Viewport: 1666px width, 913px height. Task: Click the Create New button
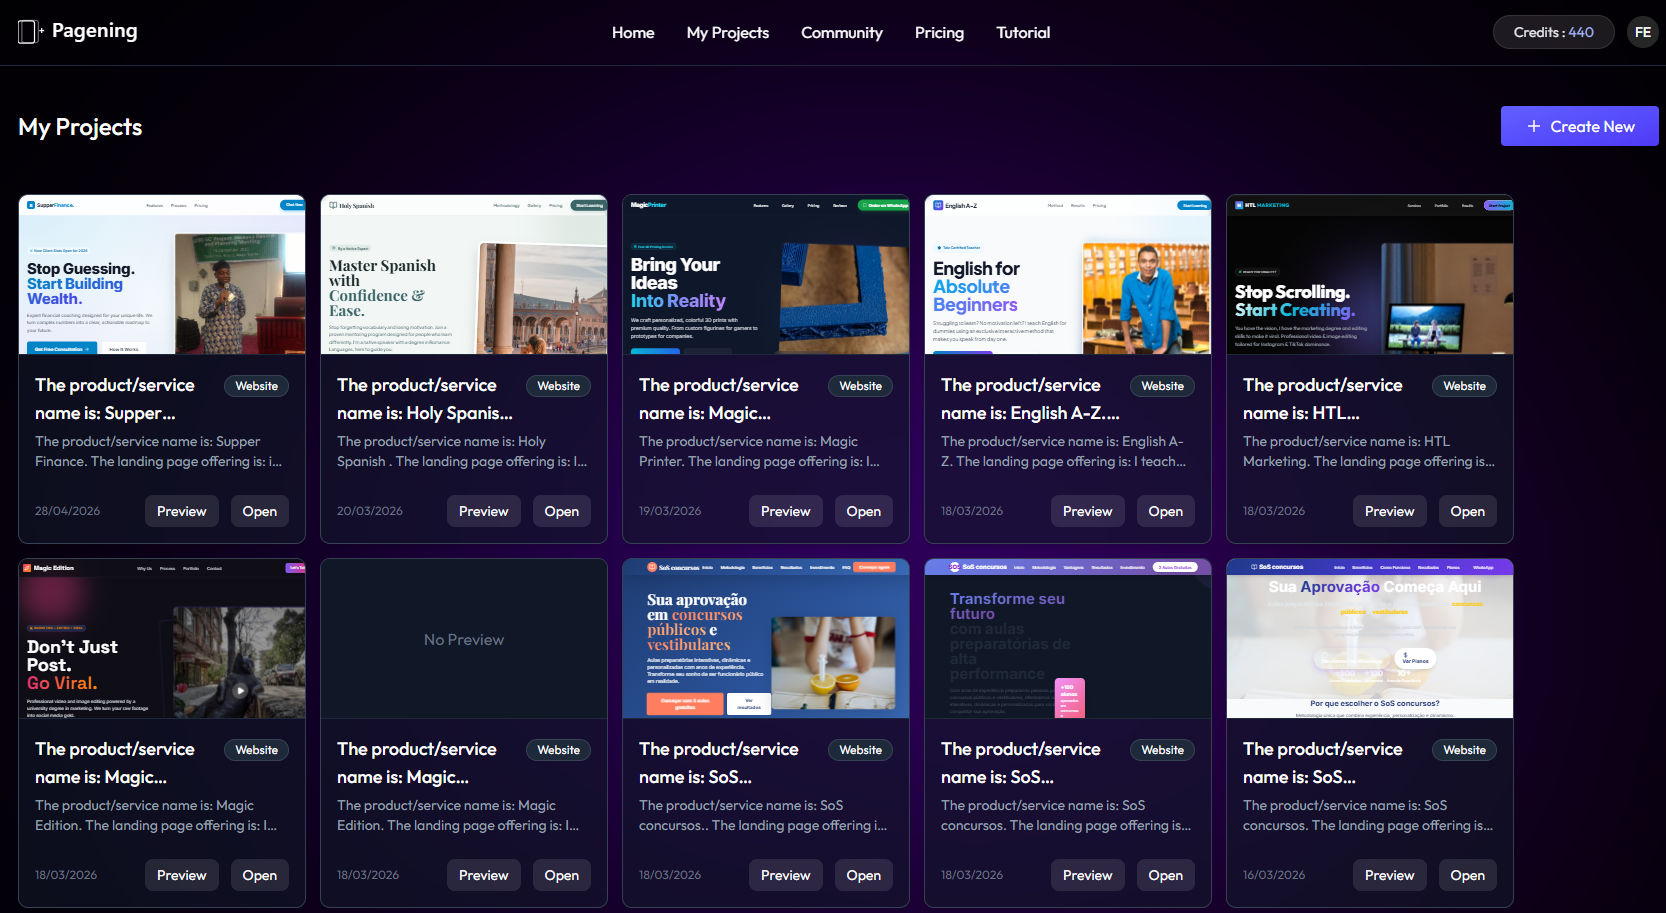click(1580, 126)
